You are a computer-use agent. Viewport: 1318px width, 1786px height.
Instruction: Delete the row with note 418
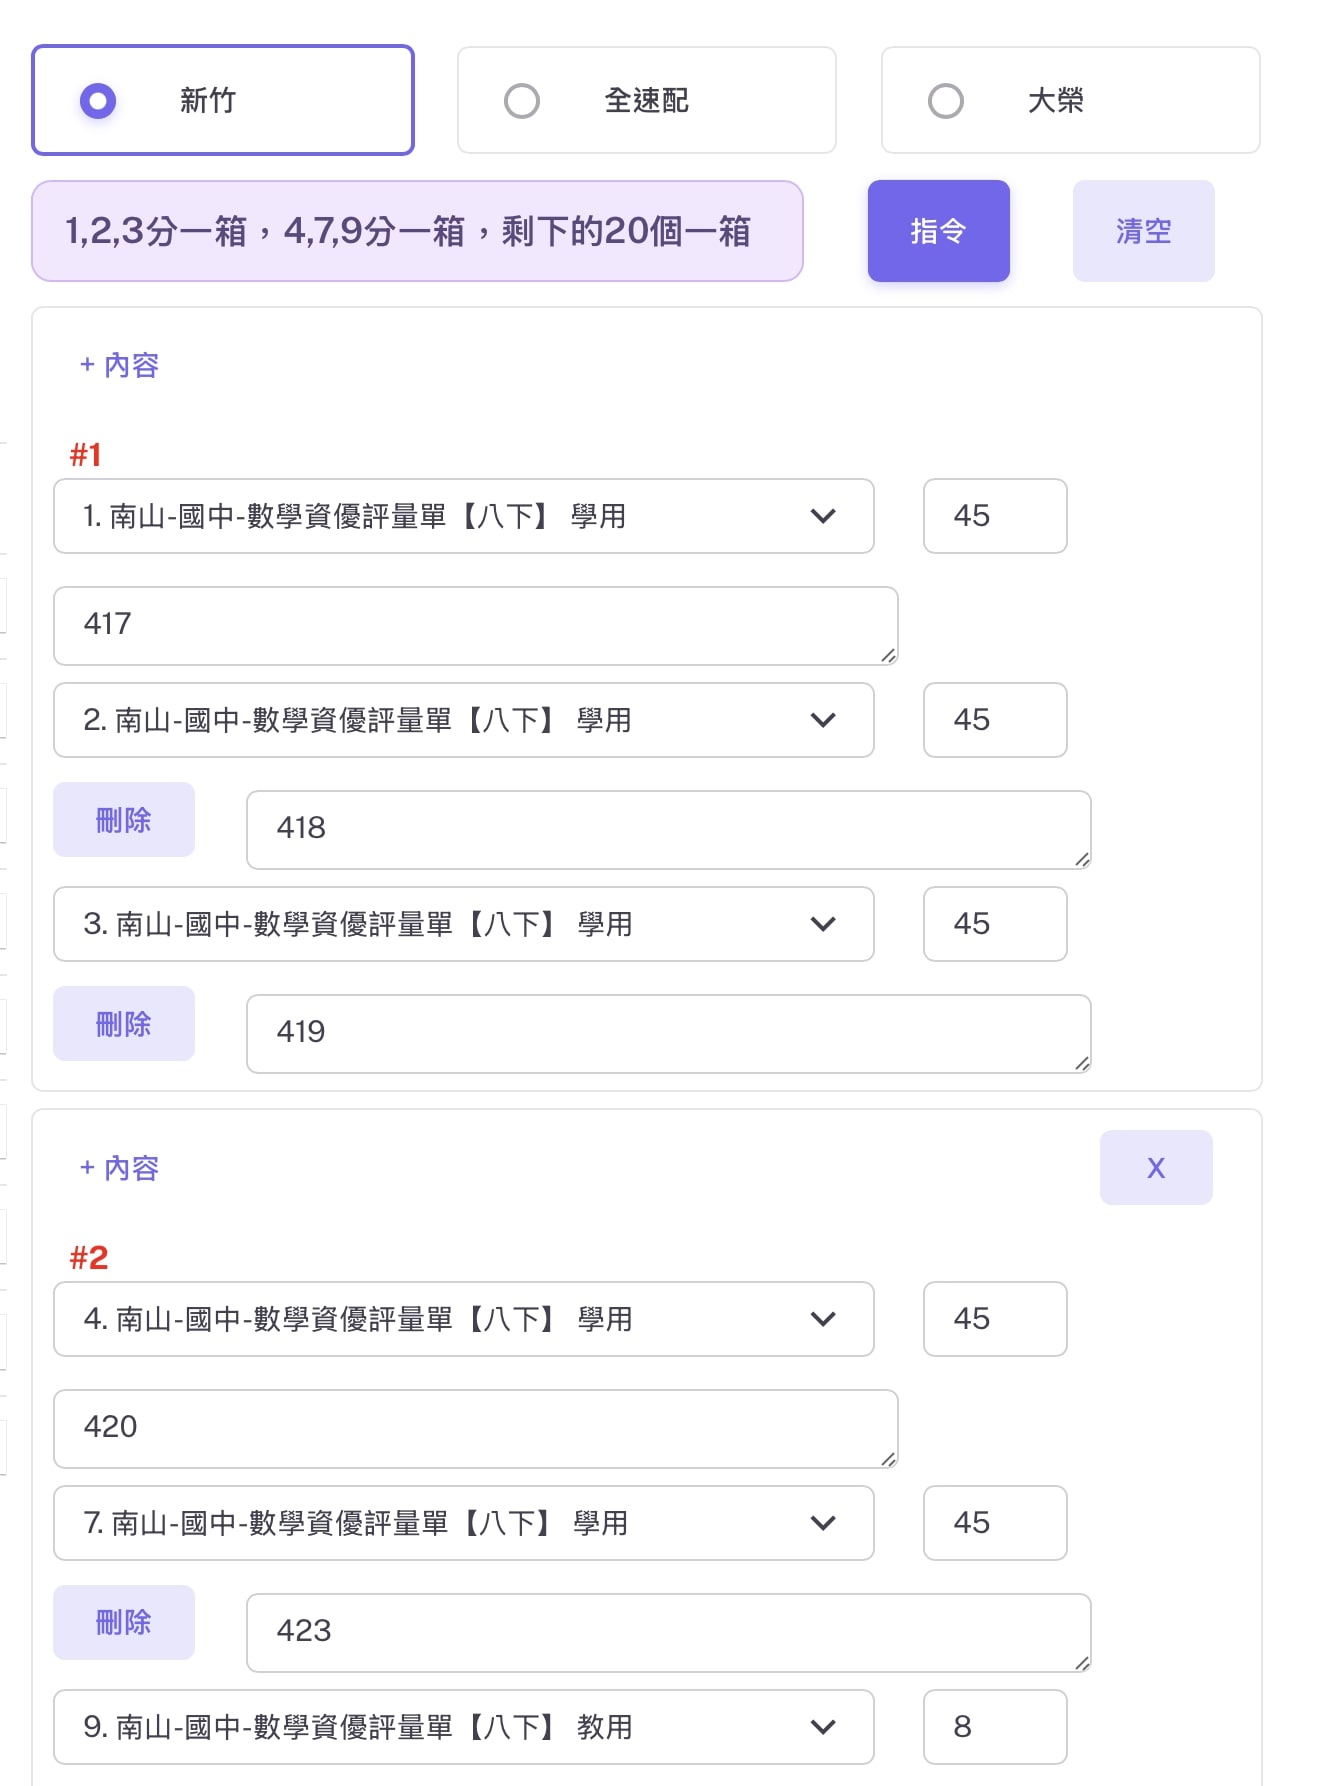click(124, 820)
